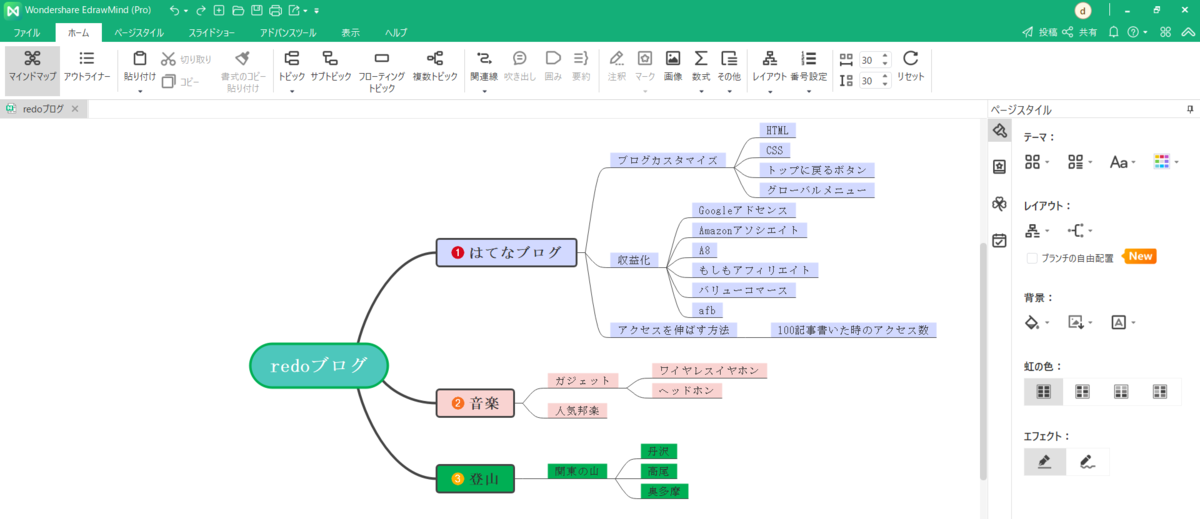Open the notifications bell
1200x519 pixels.
coord(1114,32)
